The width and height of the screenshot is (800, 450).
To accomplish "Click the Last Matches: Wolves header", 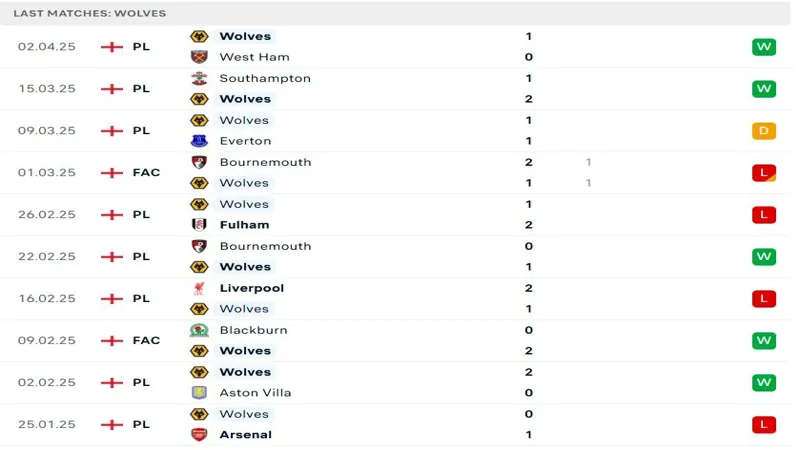I will click(x=90, y=13).
